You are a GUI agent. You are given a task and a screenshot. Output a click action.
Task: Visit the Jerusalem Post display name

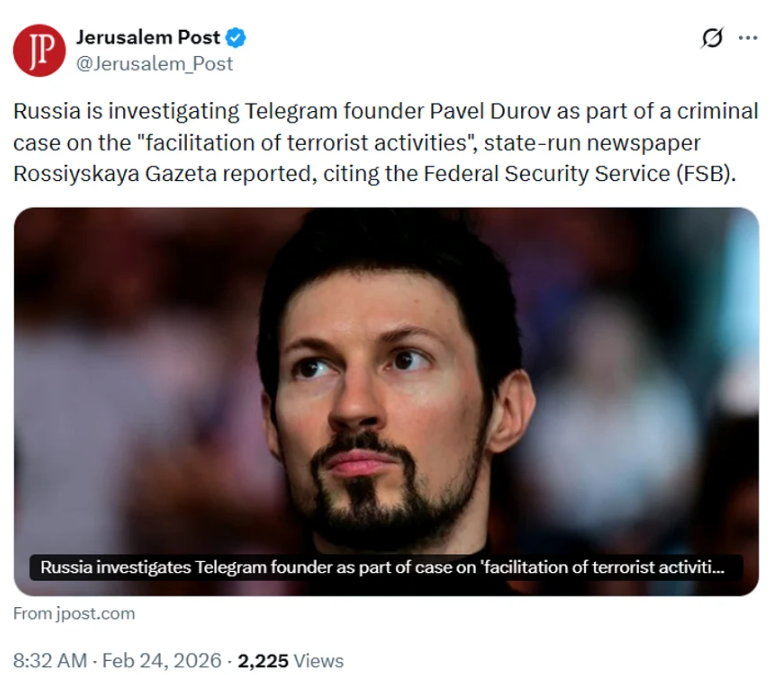click(x=148, y=38)
